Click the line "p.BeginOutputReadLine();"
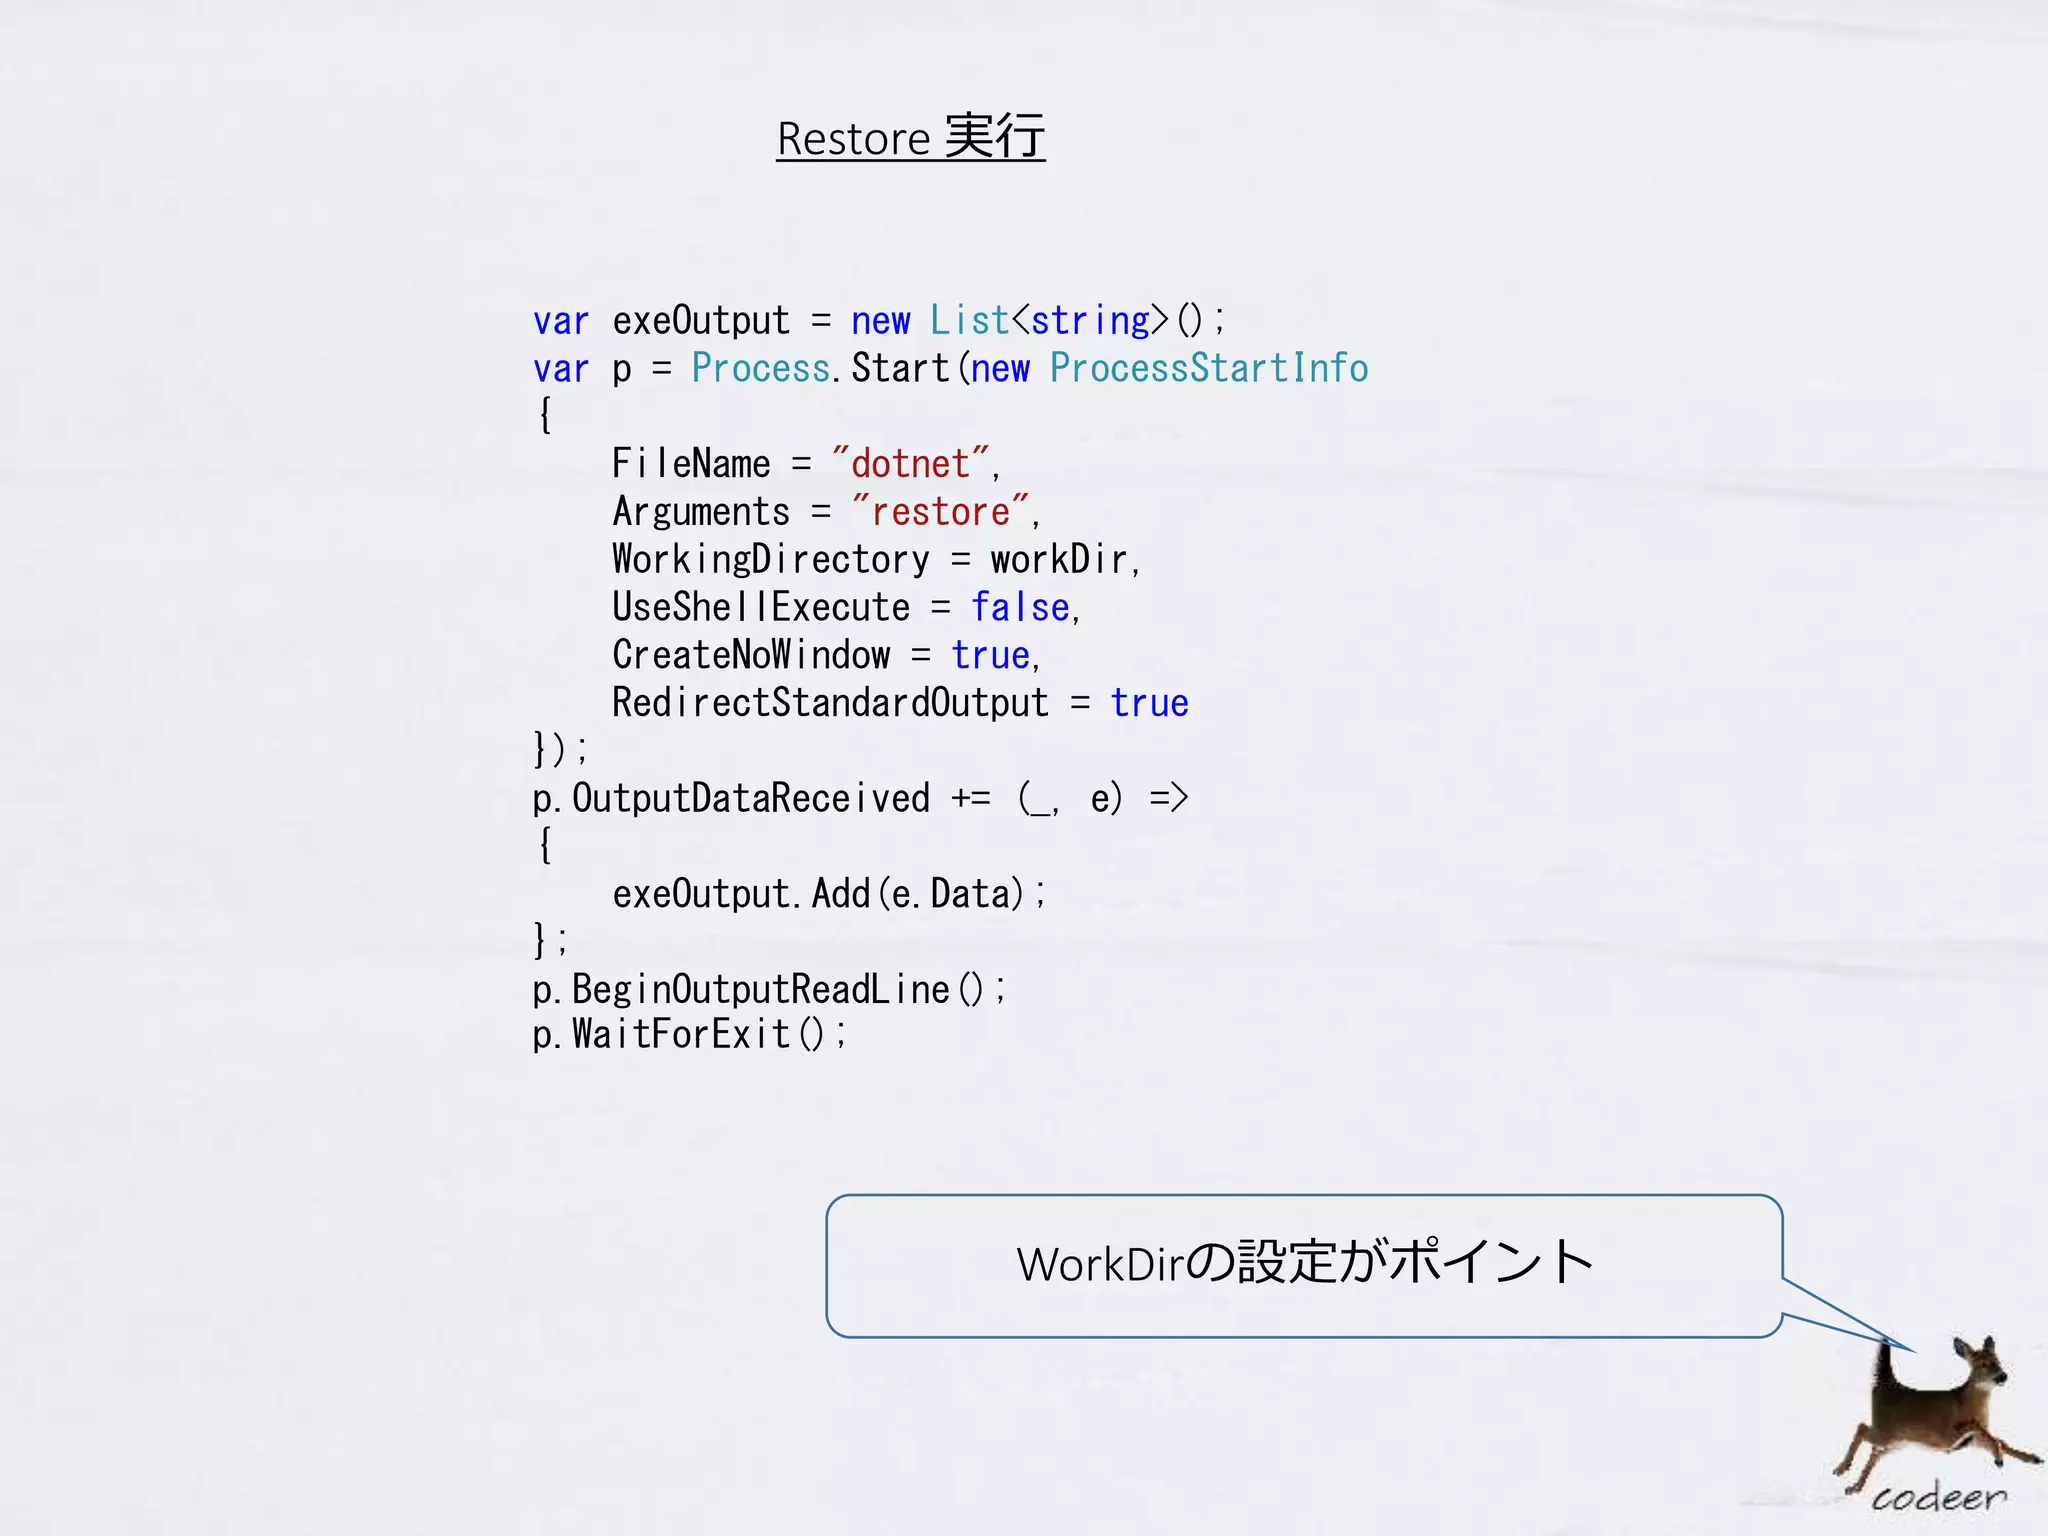Viewport: 2048px width, 1536px height. 769,990
